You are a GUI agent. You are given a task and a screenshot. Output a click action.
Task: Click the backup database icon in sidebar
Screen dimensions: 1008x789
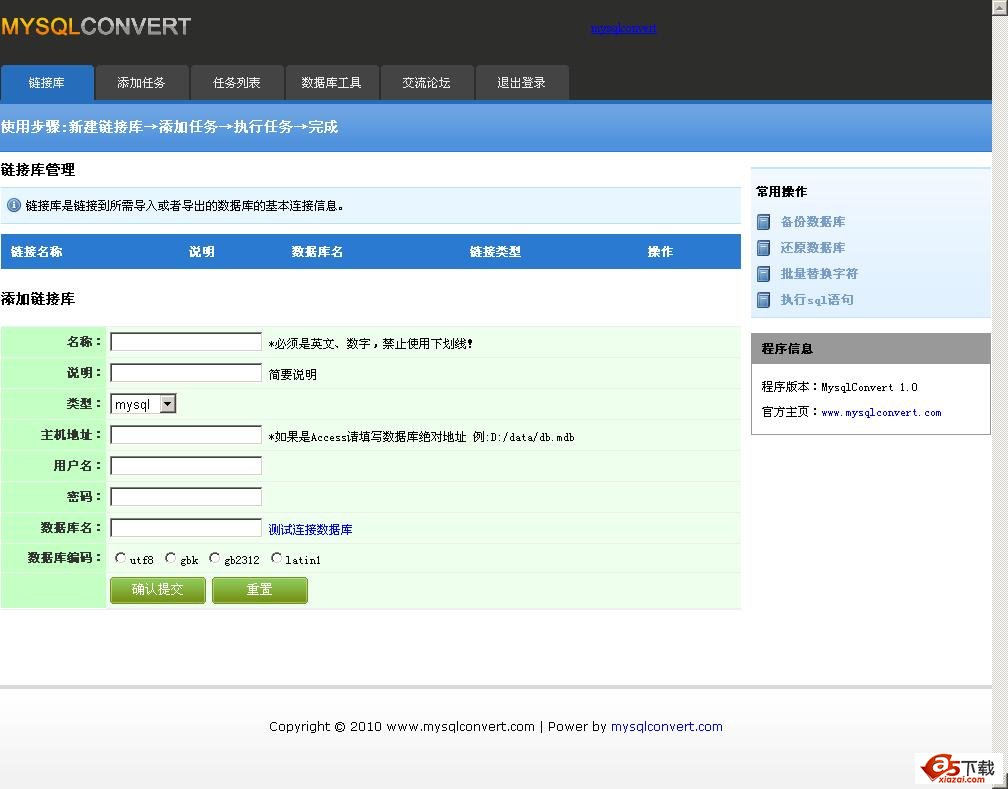pyautogui.click(x=764, y=222)
